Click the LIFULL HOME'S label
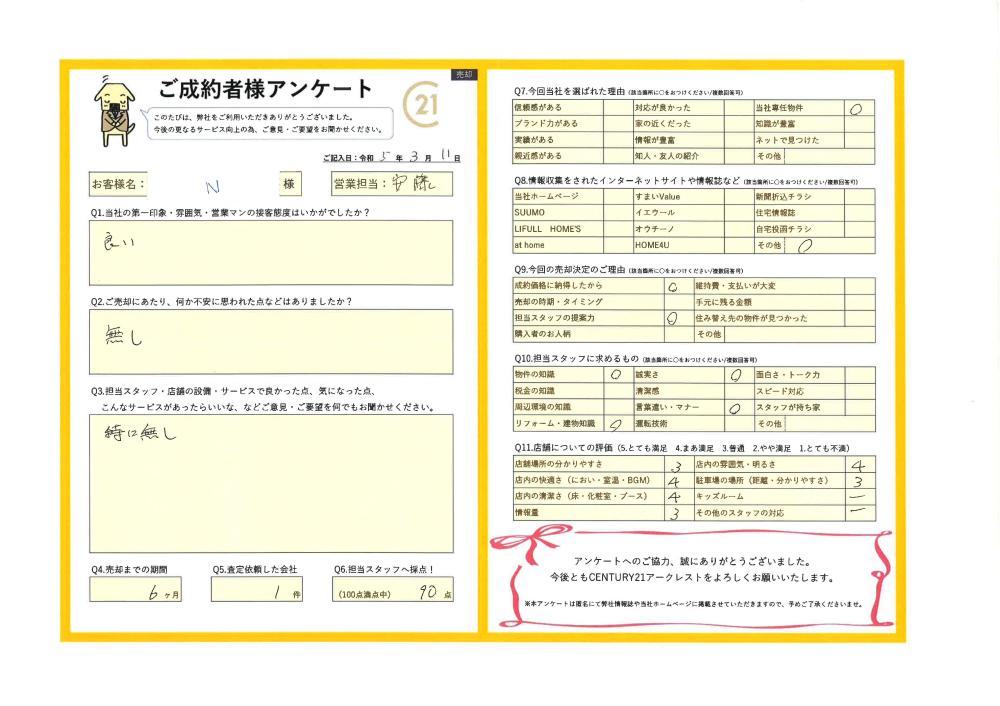The width and height of the screenshot is (1000, 706). click(x=548, y=229)
